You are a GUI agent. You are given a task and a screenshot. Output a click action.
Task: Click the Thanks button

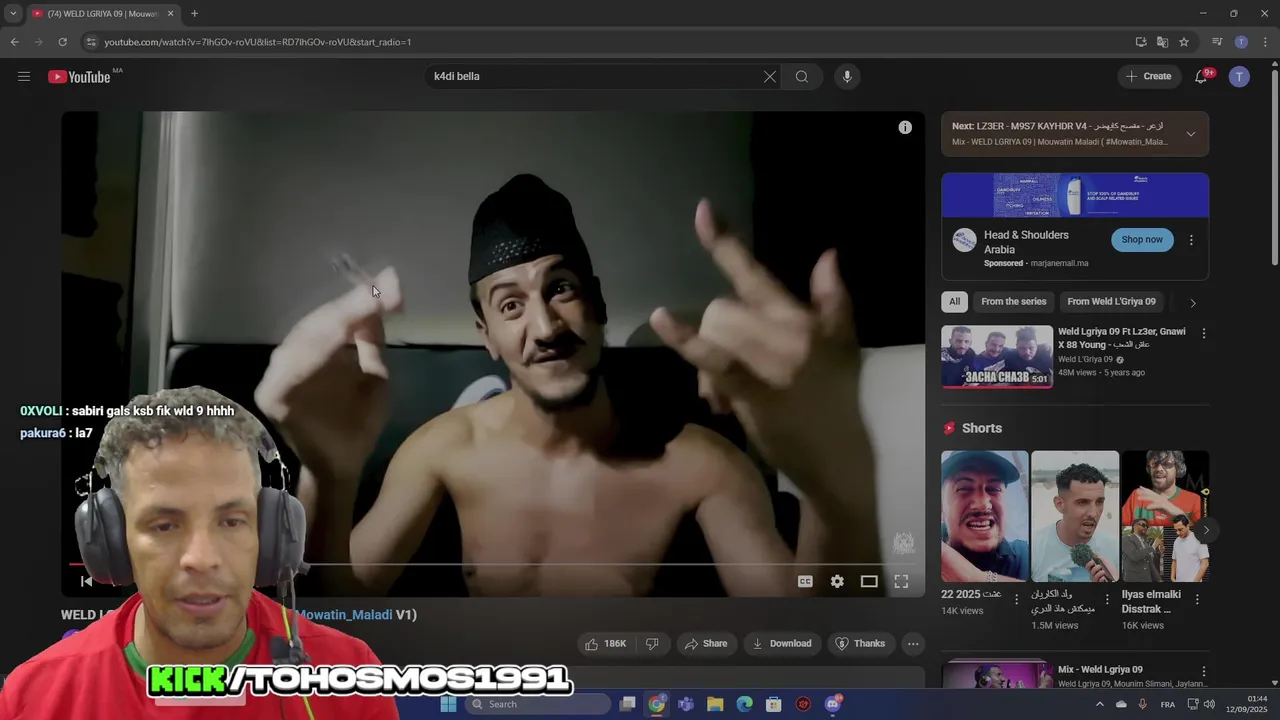click(860, 643)
